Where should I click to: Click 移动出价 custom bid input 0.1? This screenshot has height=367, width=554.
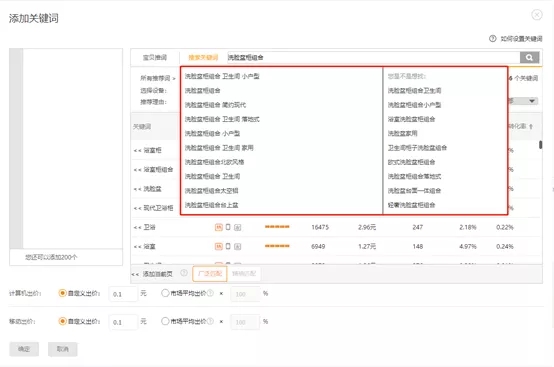123,322
